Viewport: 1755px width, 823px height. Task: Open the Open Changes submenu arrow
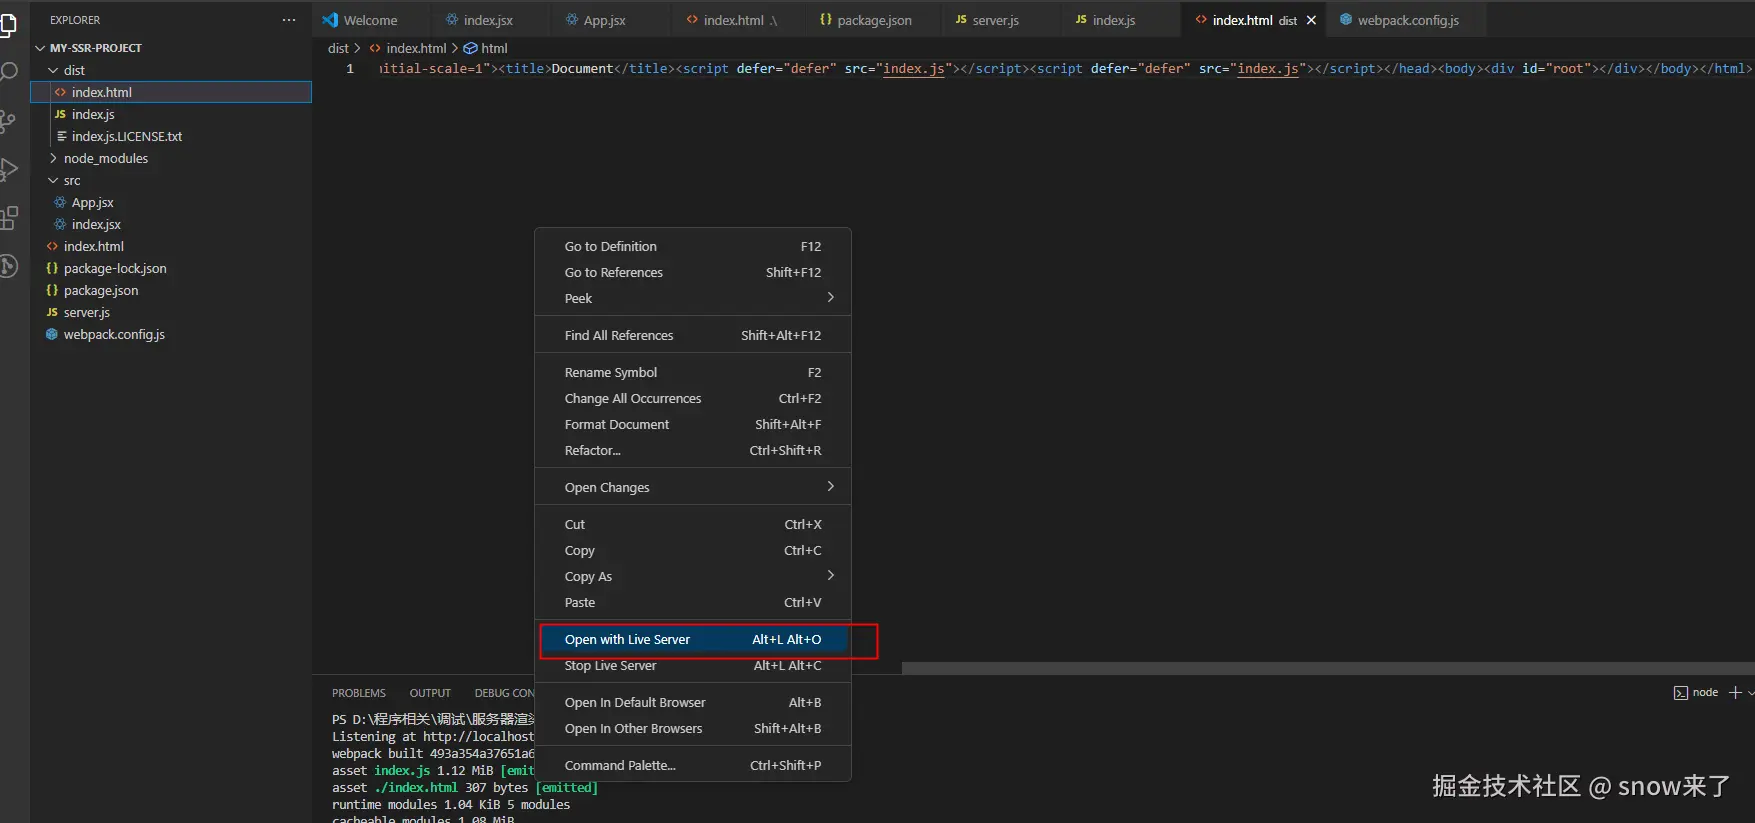(x=830, y=487)
